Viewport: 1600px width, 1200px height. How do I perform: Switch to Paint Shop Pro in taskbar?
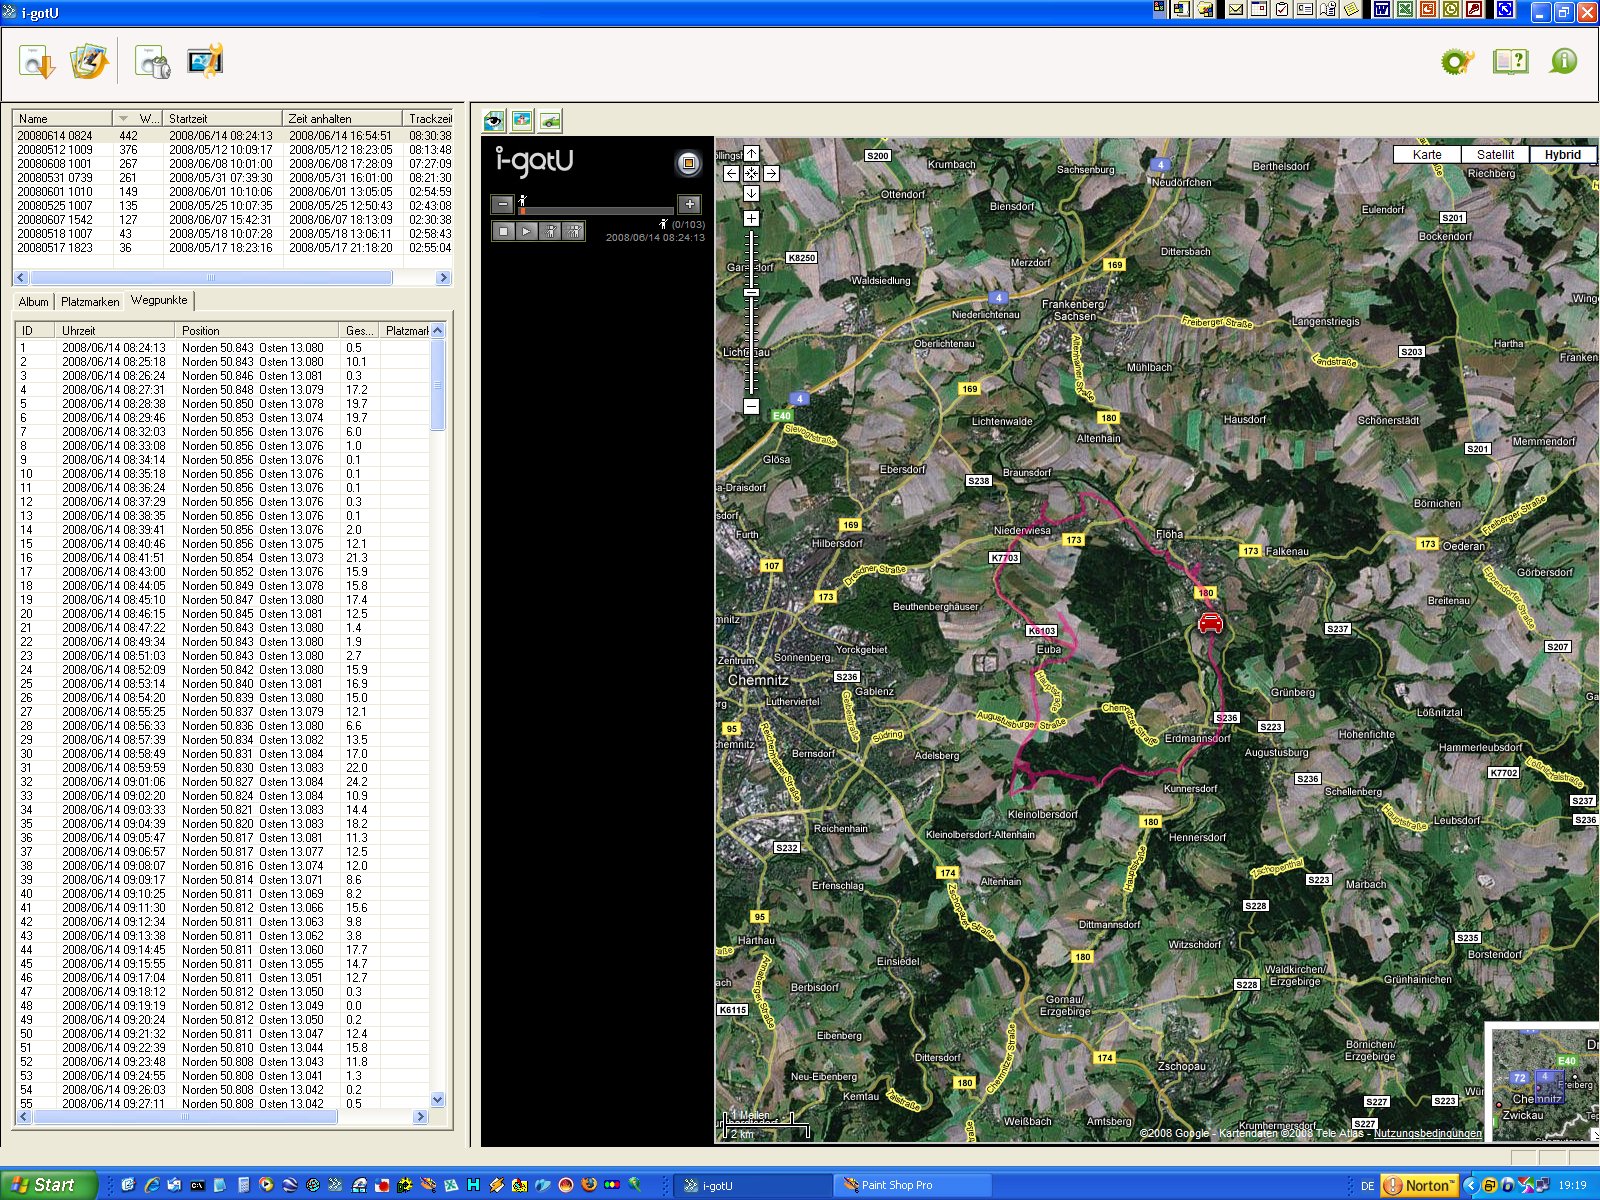tap(912, 1185)
